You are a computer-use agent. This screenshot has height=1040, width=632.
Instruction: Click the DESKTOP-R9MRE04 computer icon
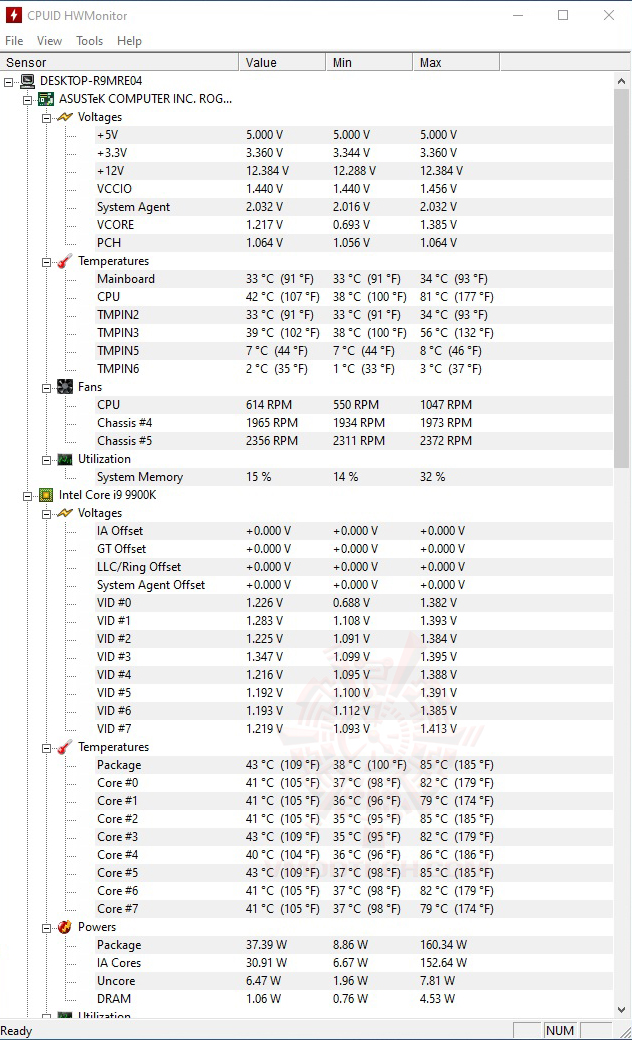27,81
